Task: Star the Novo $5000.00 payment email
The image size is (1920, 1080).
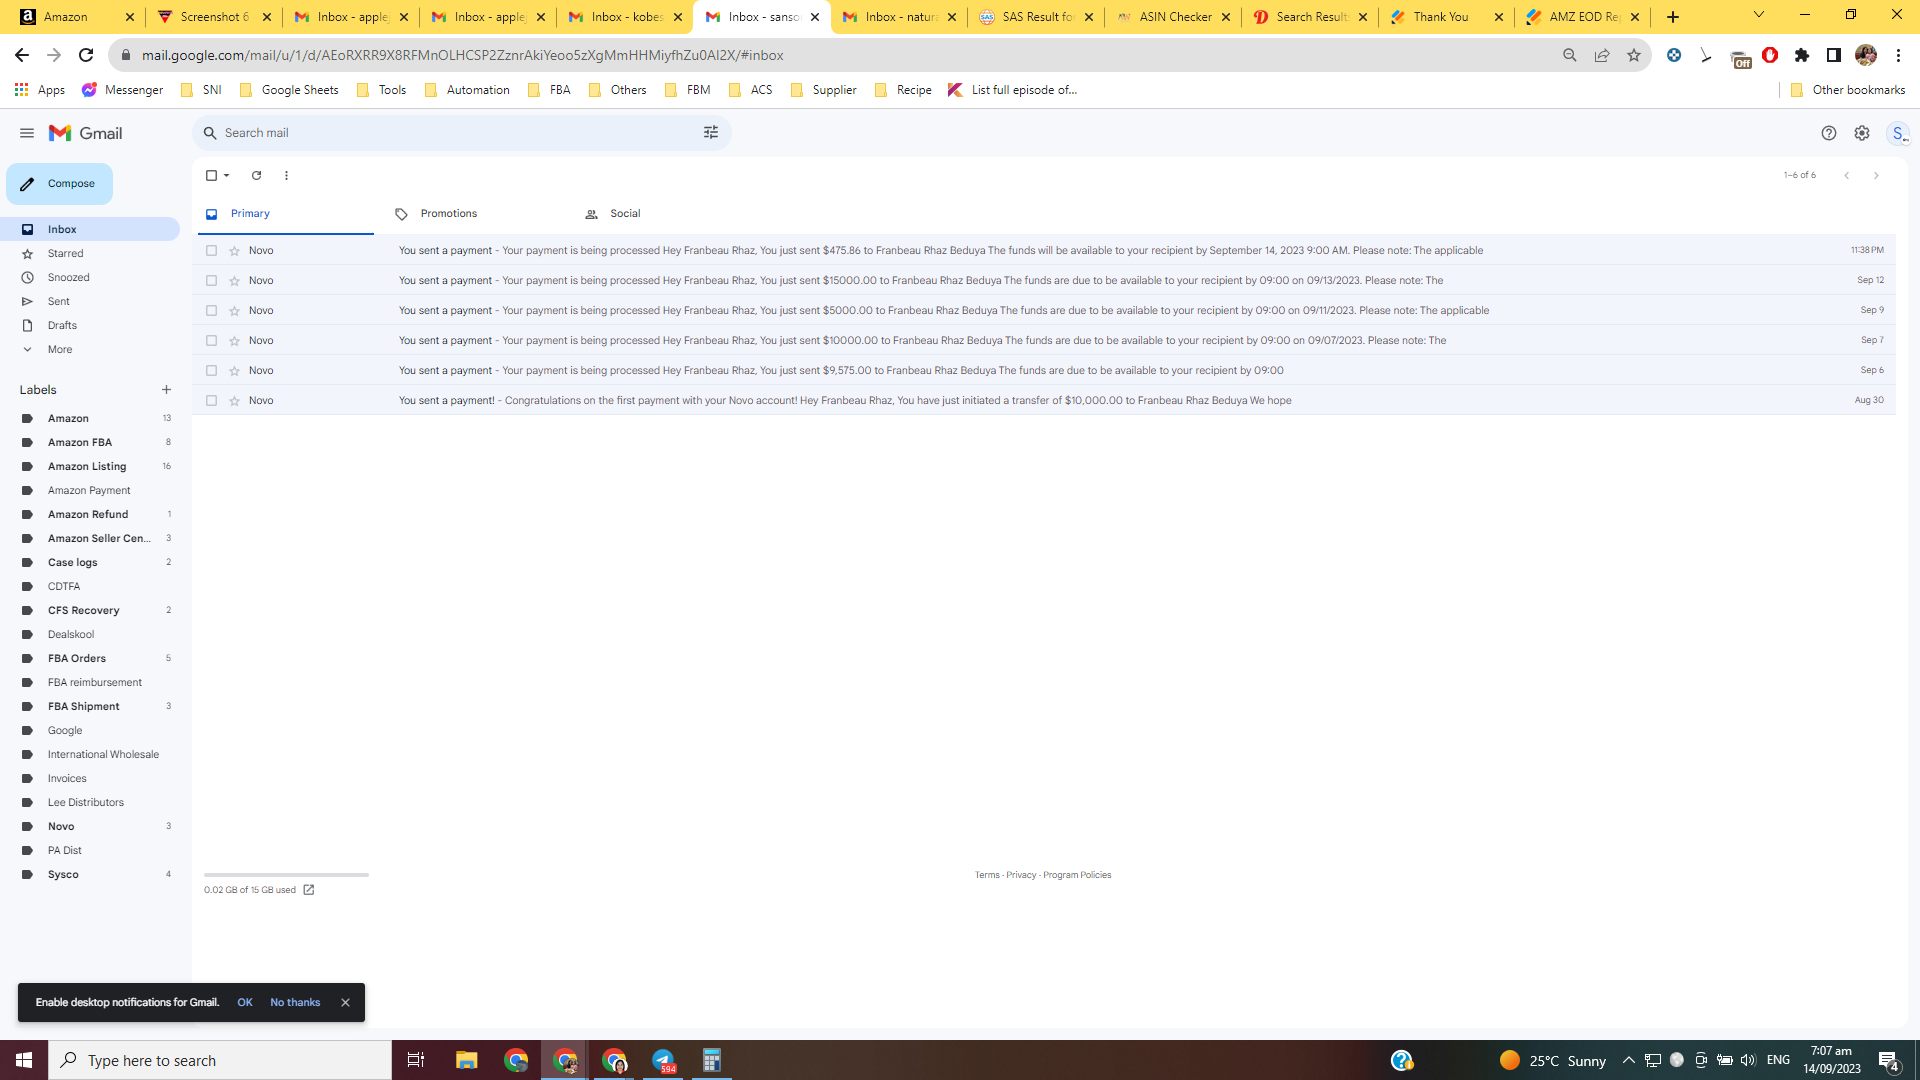Action: click(x=234, y=311)
